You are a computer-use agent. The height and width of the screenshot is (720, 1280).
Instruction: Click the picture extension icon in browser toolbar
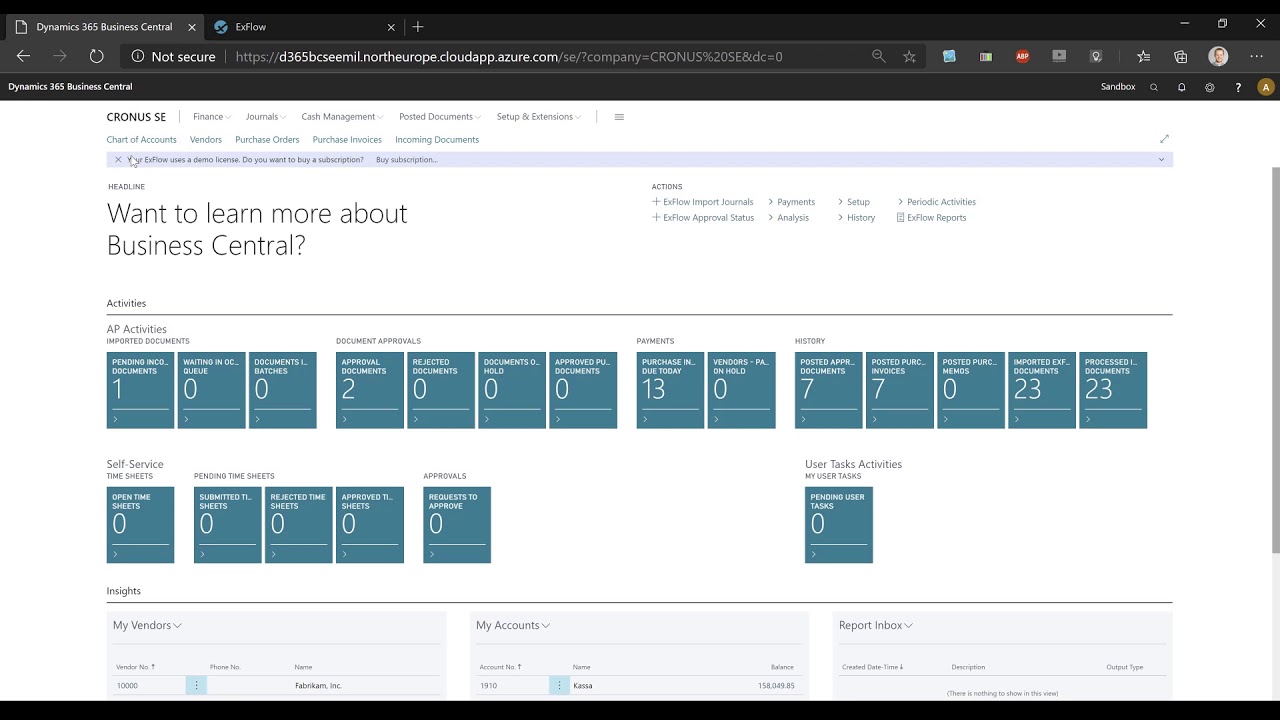coord(949,57)
